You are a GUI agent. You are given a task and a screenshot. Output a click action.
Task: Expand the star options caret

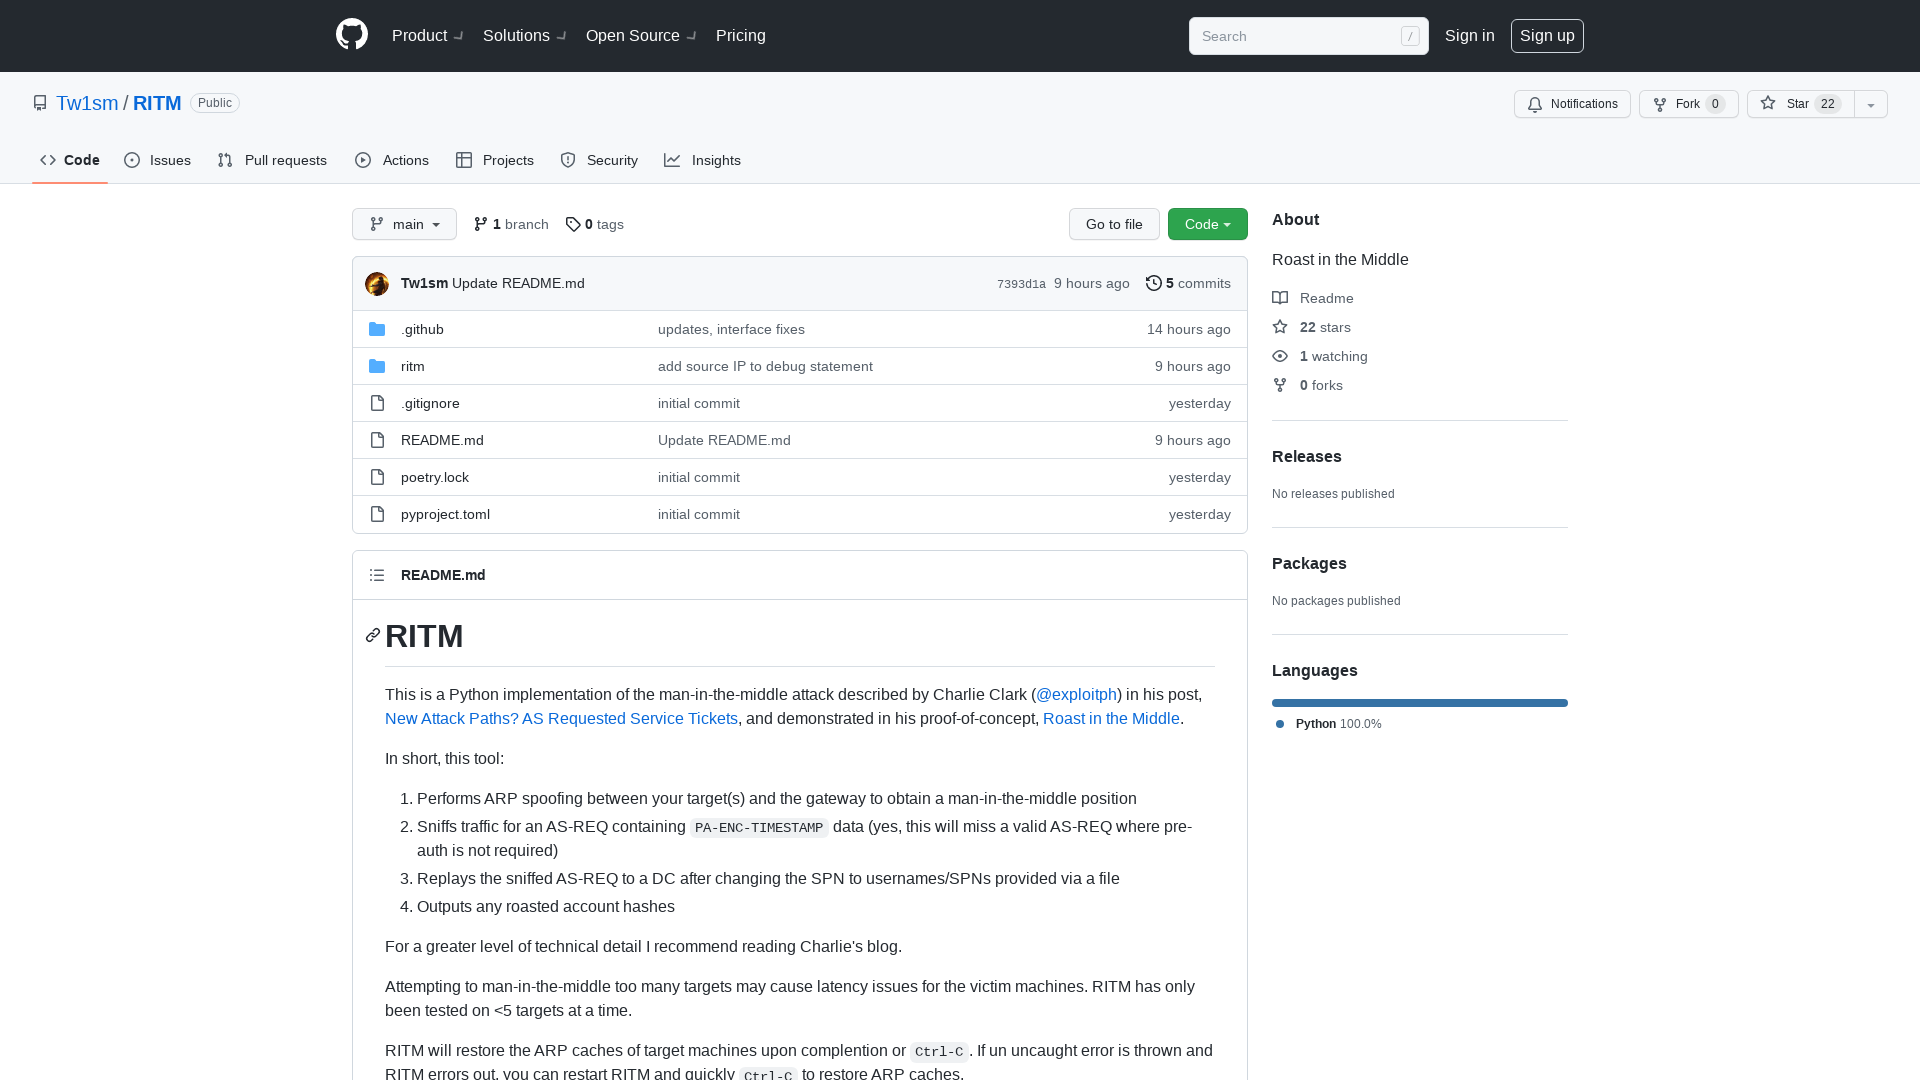[1870, 104]
